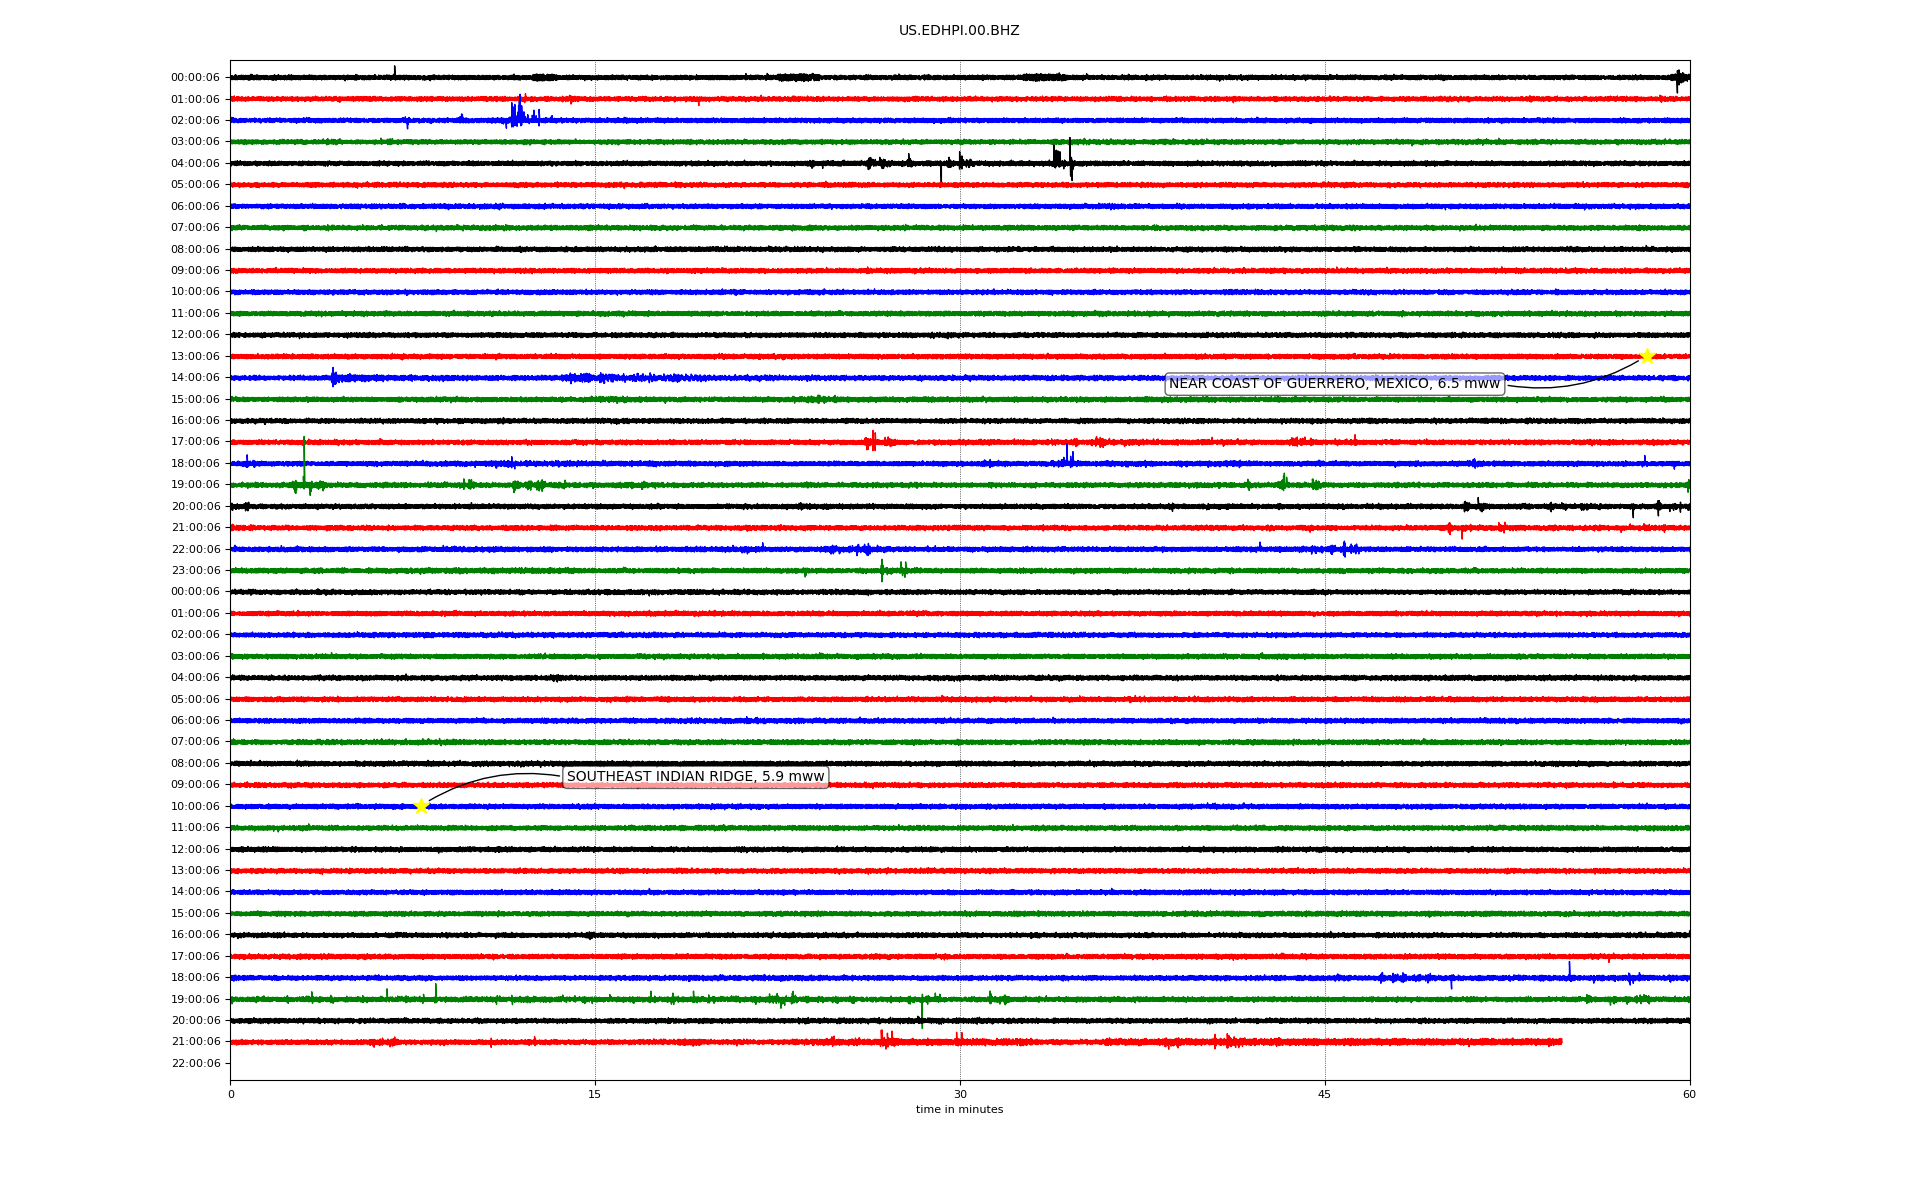
Task: Click the NEAR COAST OF GUERRERO, MEXICO annotation label
Action: (1334, 384)
